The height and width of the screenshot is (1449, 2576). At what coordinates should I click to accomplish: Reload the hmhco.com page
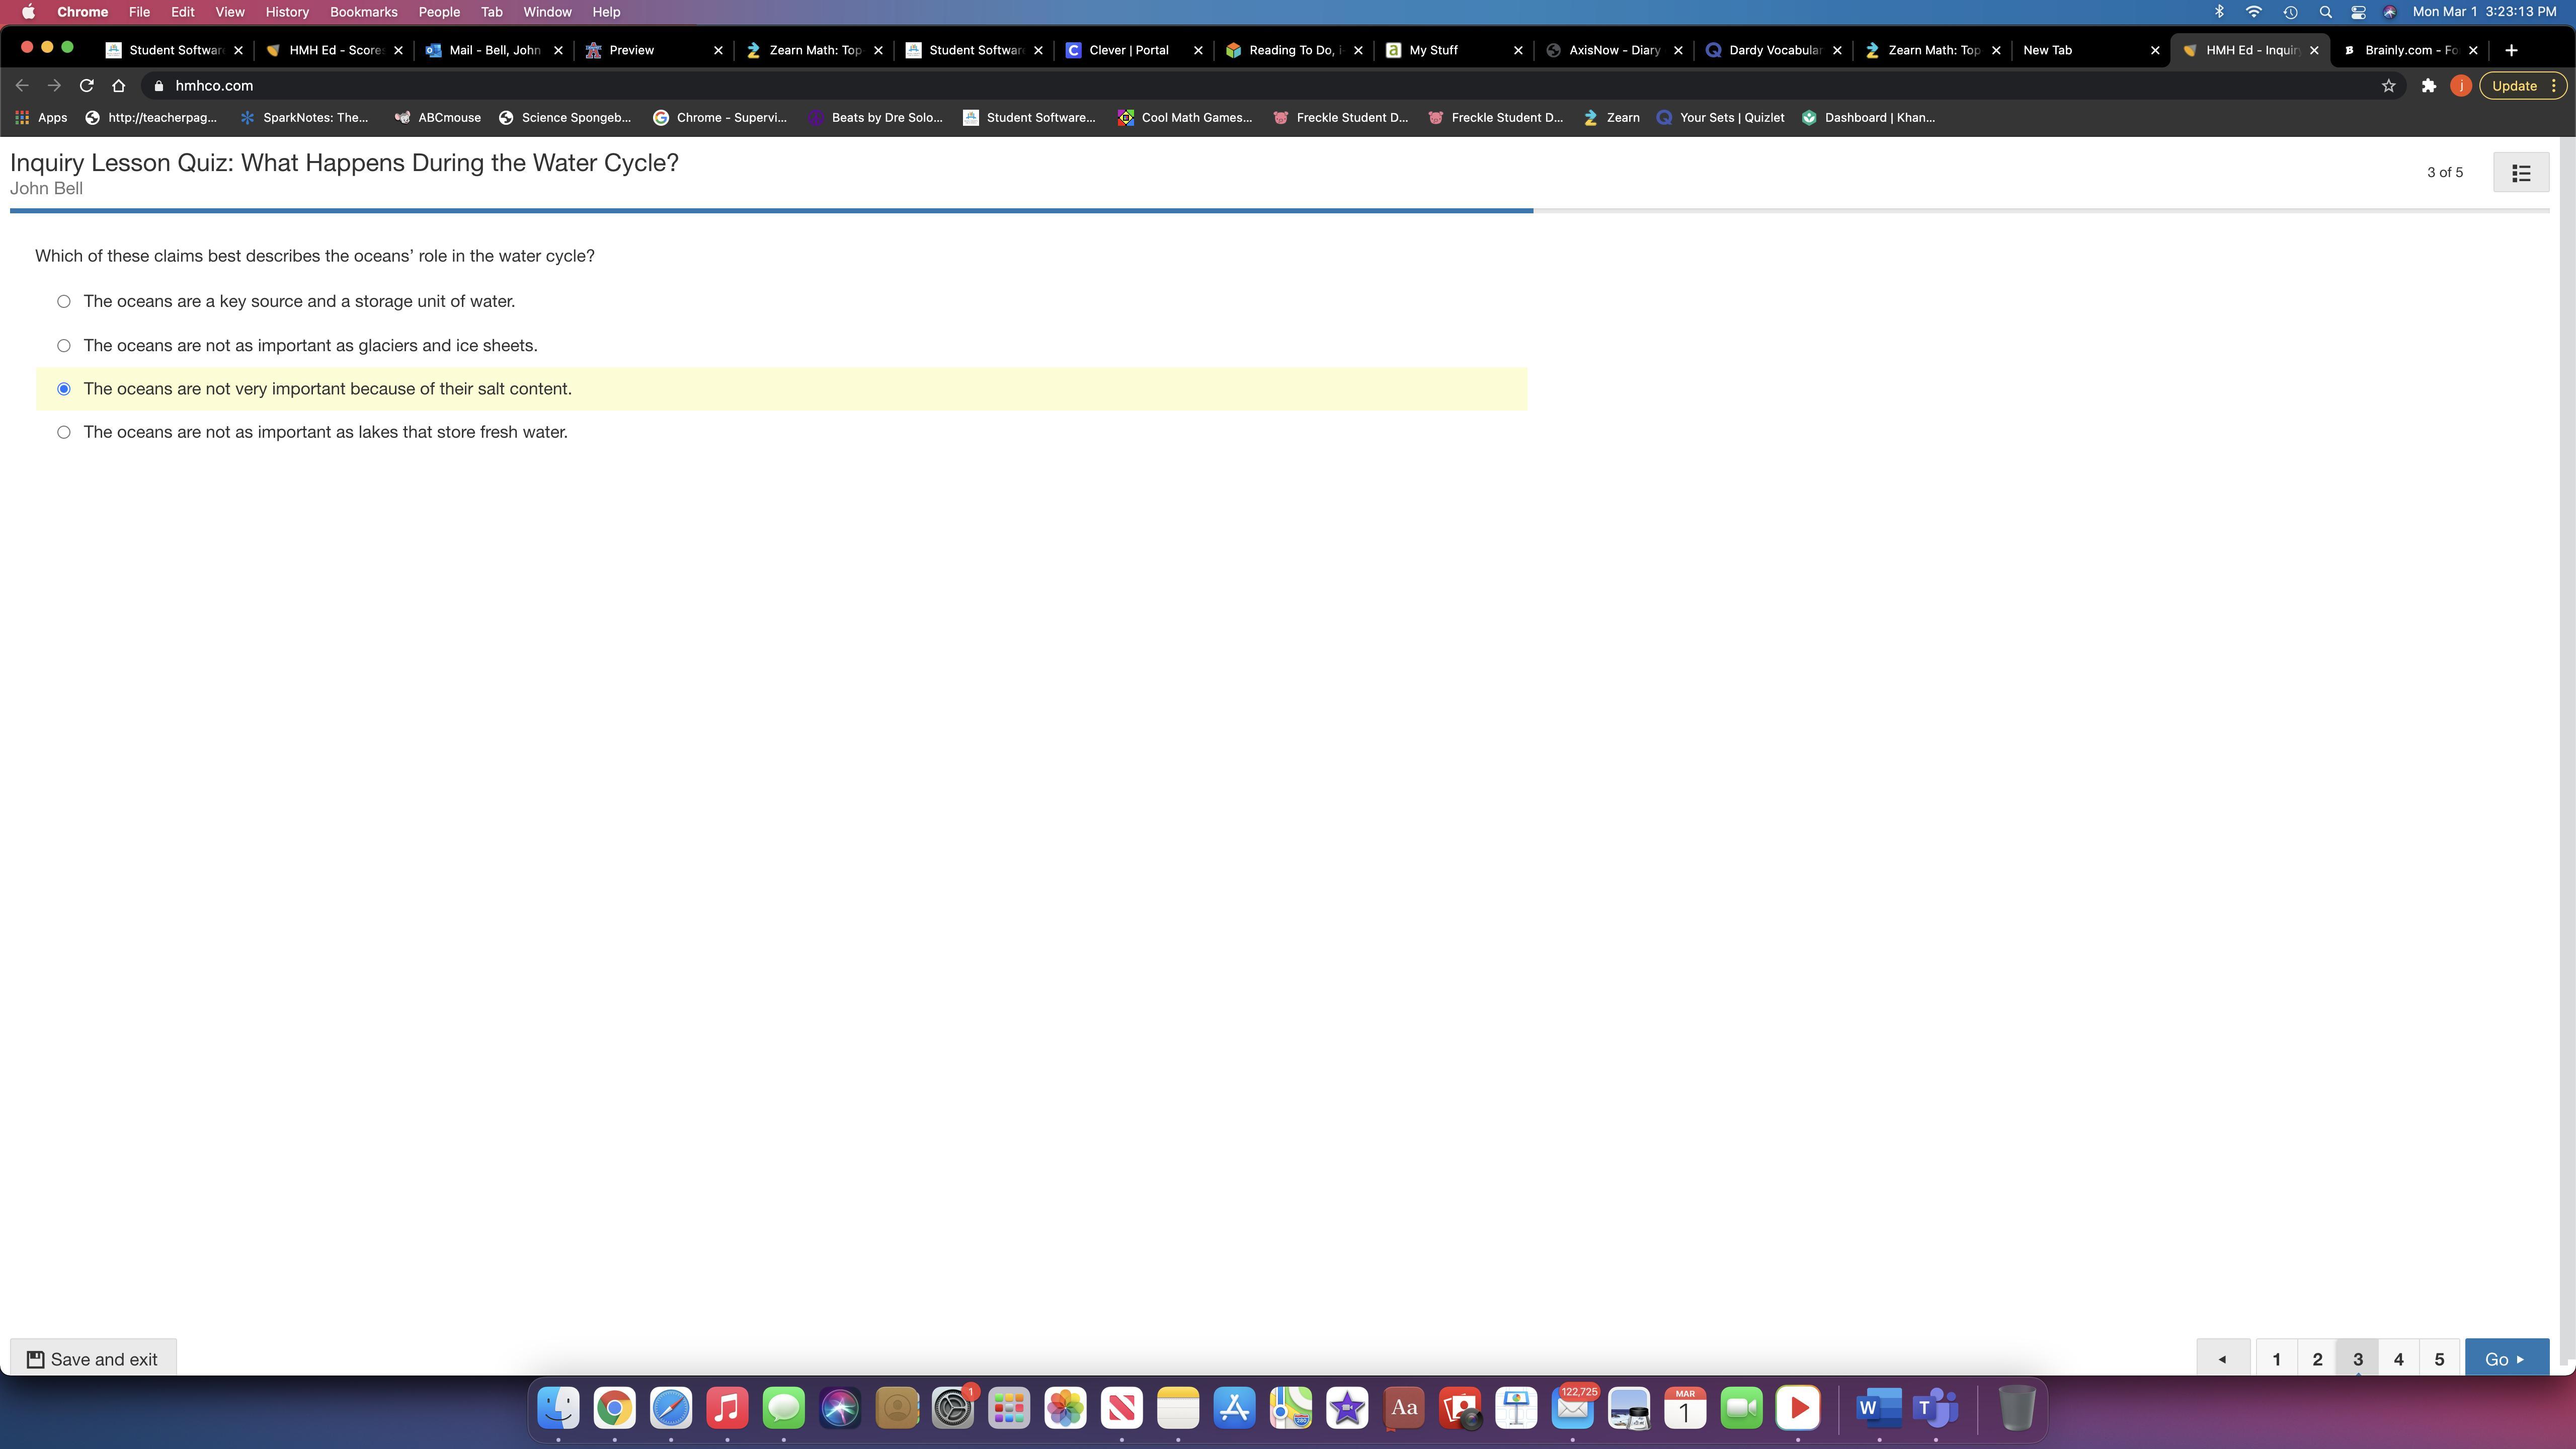coord(86,86)
